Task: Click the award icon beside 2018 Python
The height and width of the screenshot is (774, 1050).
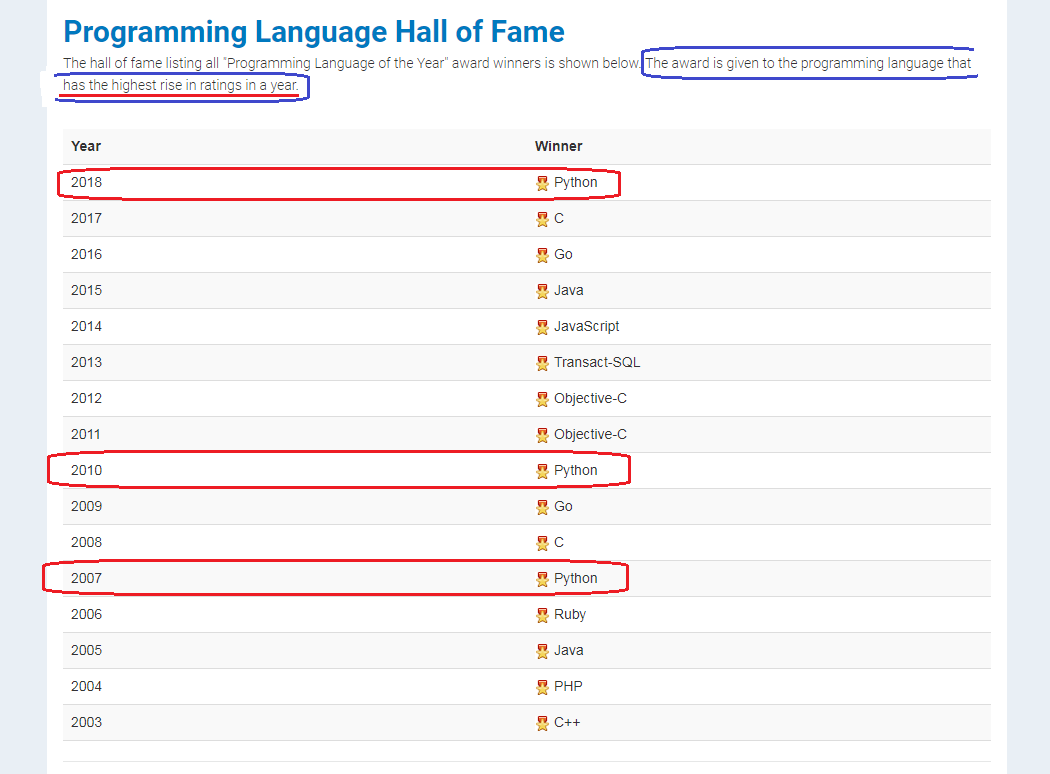Action: pyautogui.click(x=542, y=183)
